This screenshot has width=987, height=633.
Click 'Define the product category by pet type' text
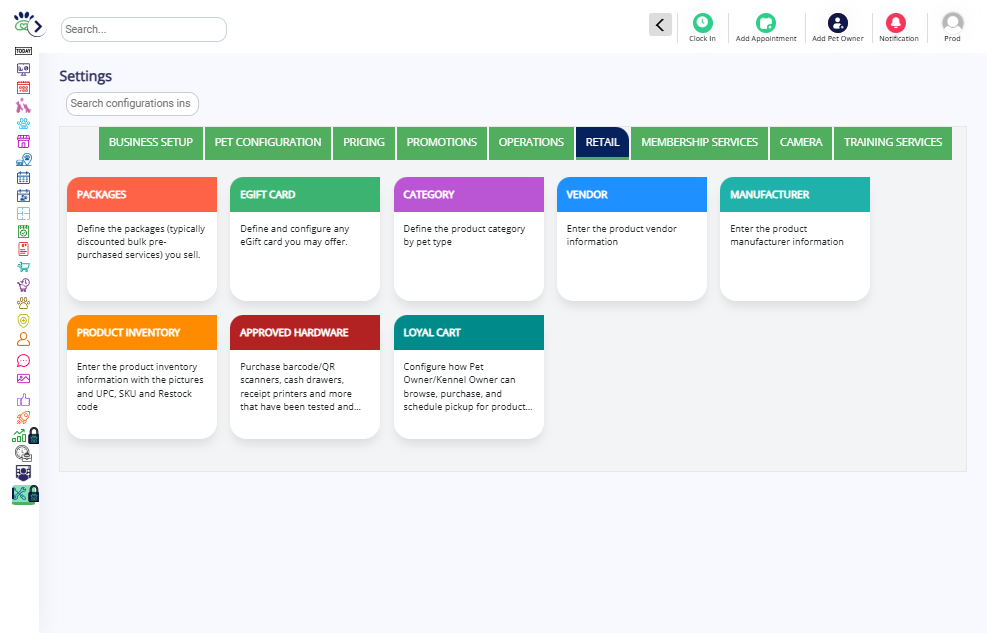pos(465,235)
